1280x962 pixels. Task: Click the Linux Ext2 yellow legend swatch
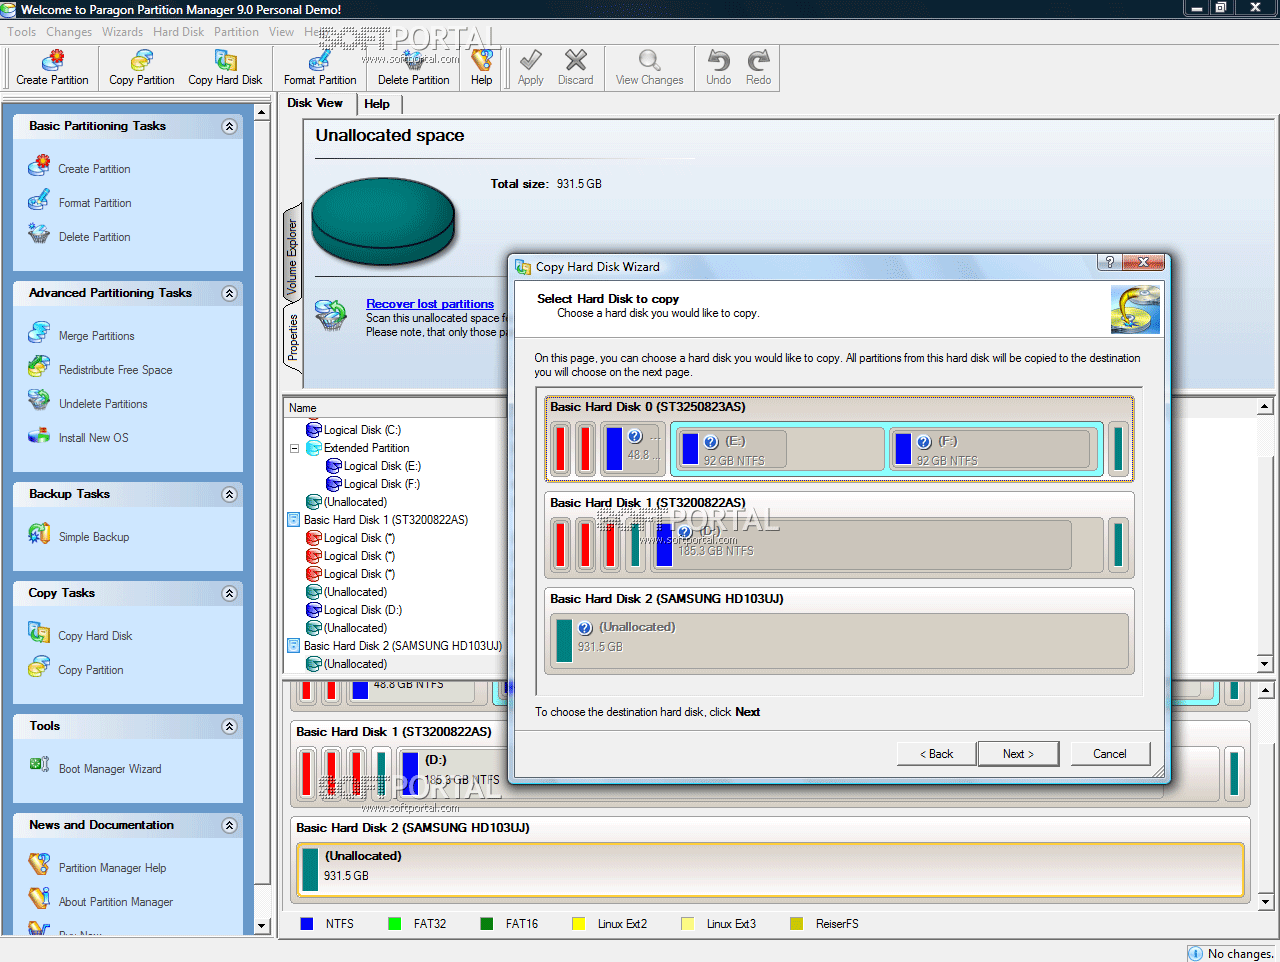click(578, 924)
